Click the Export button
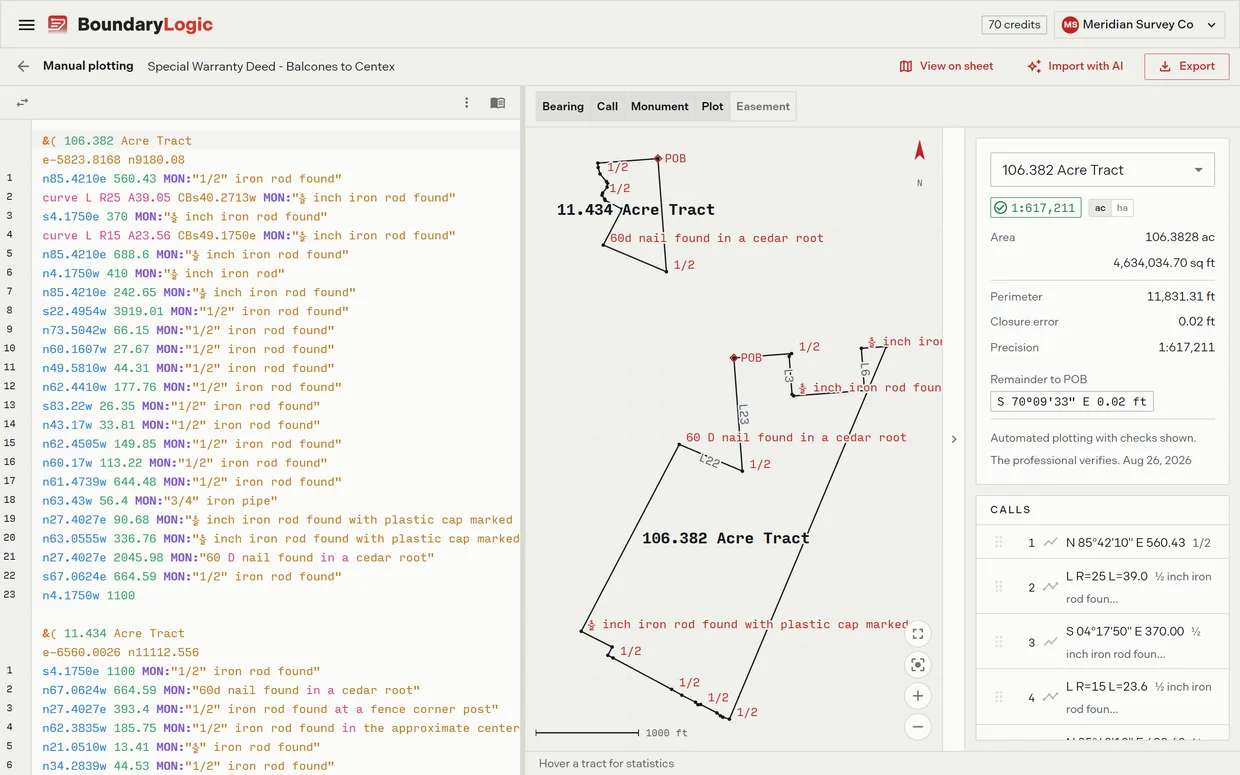 1187,66
